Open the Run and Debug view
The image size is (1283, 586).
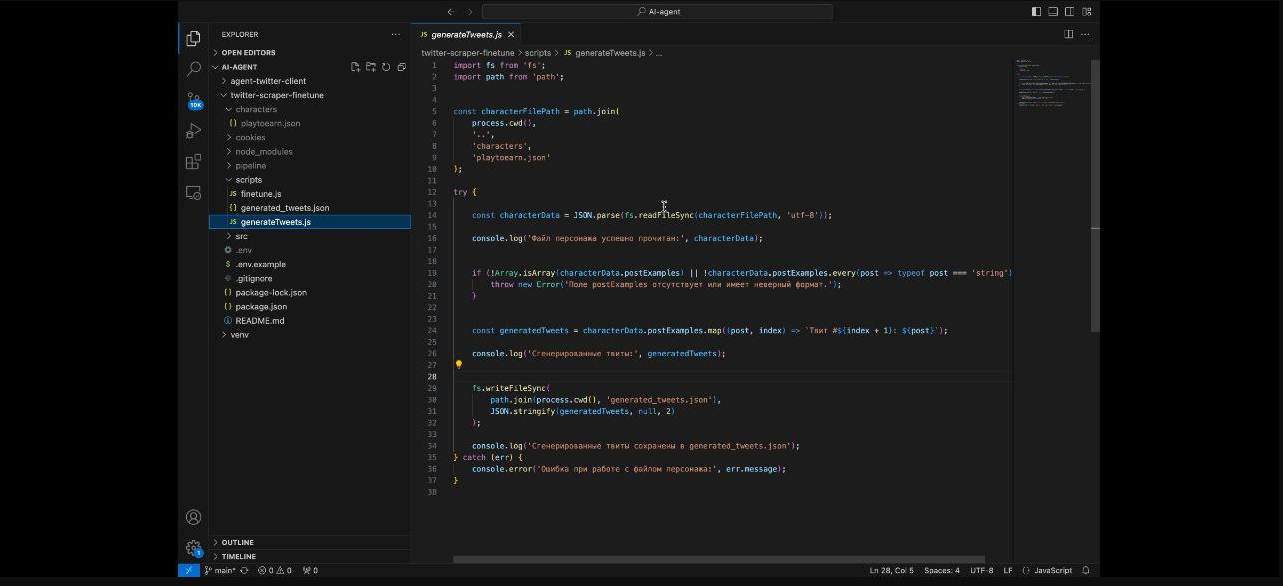[193, 130]
